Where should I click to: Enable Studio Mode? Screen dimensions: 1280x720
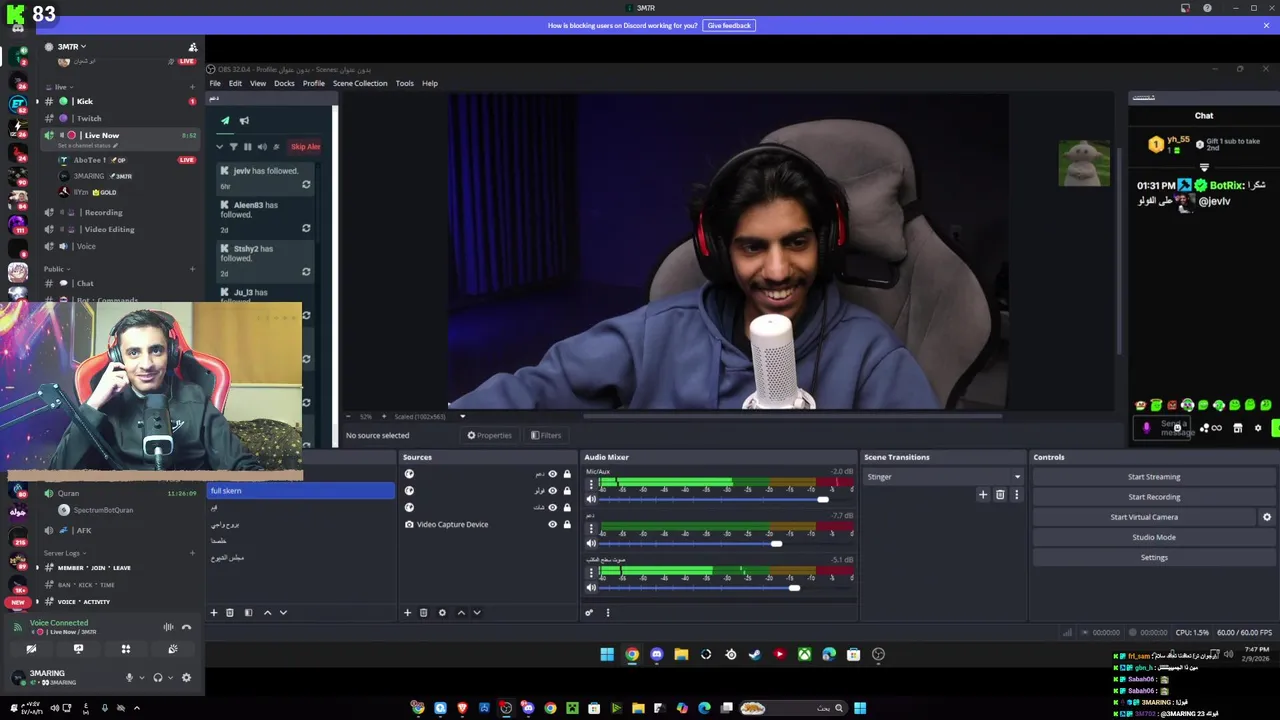[1154, 537]
